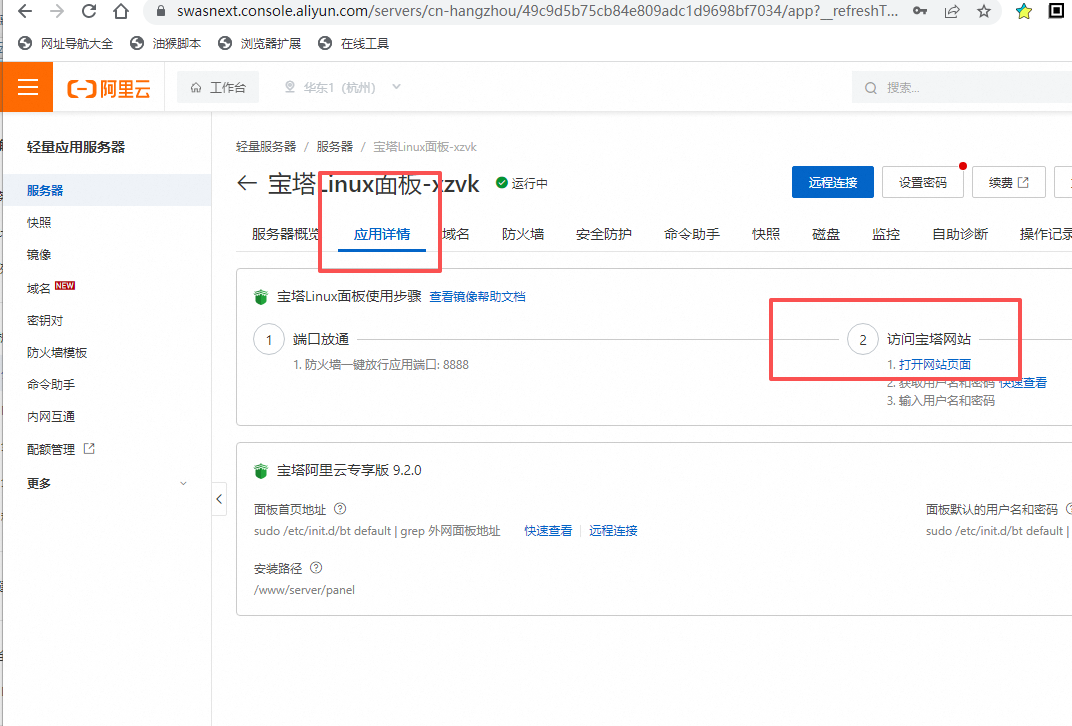The height and width of the screenshot is (726, 1072).
Task: Click the 设置密码 button
Action: [x=922, y=182]
